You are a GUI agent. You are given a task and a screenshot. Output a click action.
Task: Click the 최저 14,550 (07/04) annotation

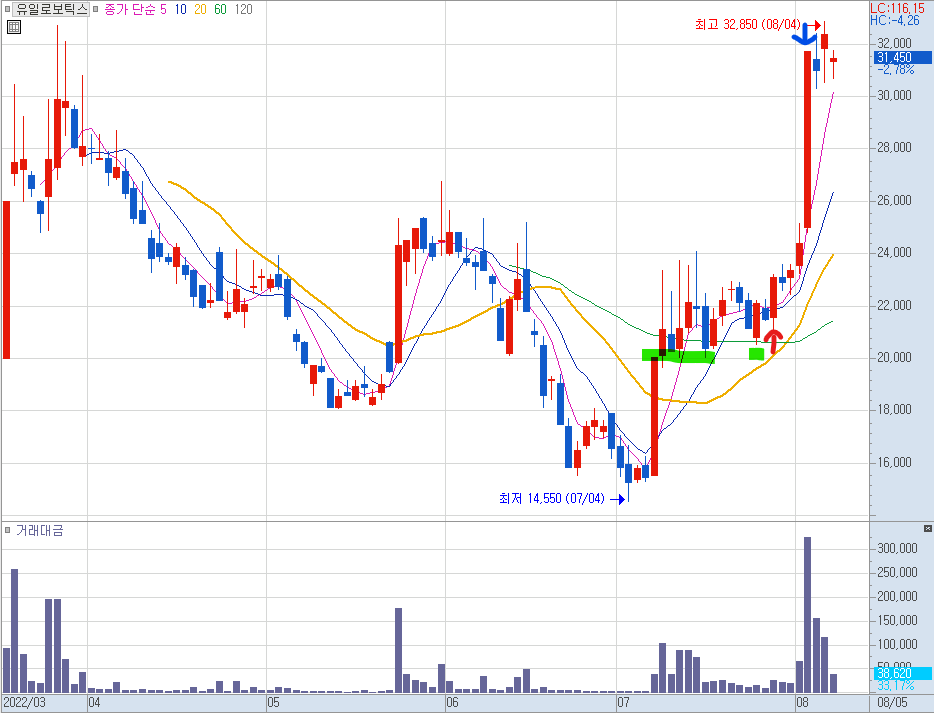click(552, 498)
